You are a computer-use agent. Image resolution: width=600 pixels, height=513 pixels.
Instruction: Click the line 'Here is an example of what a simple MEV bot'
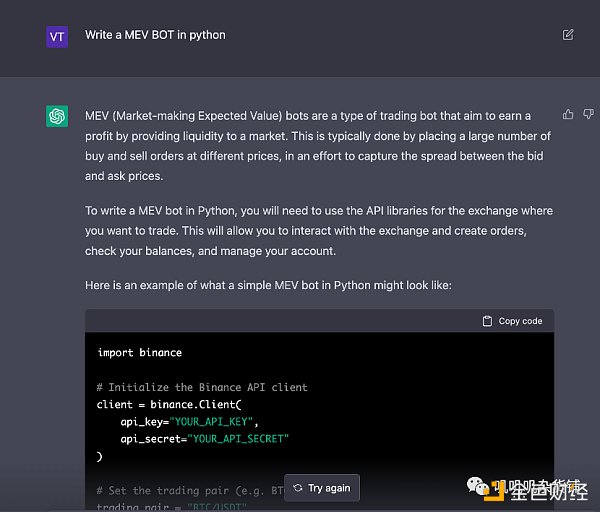click(268, 285)
